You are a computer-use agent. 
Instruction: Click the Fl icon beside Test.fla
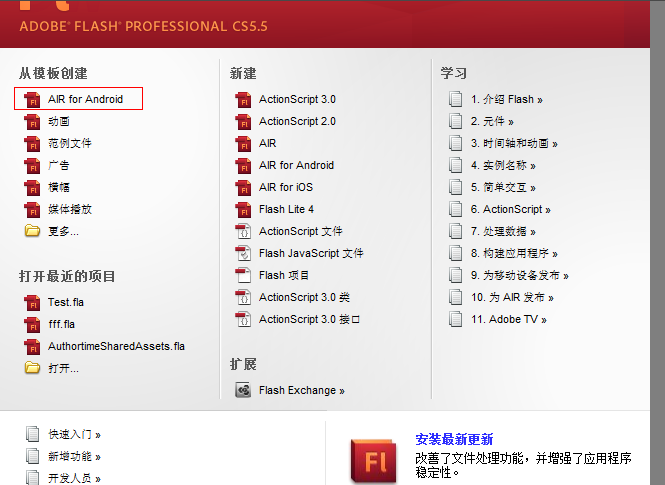[32, 302]
